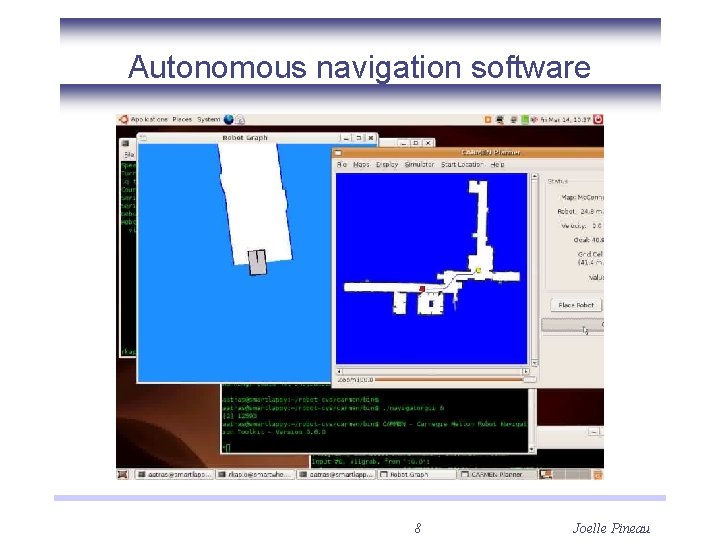The height and width of the screenshot is (540, 720).
Task: Click the red goal marker on the map
Action: click(x=422, y=289)
